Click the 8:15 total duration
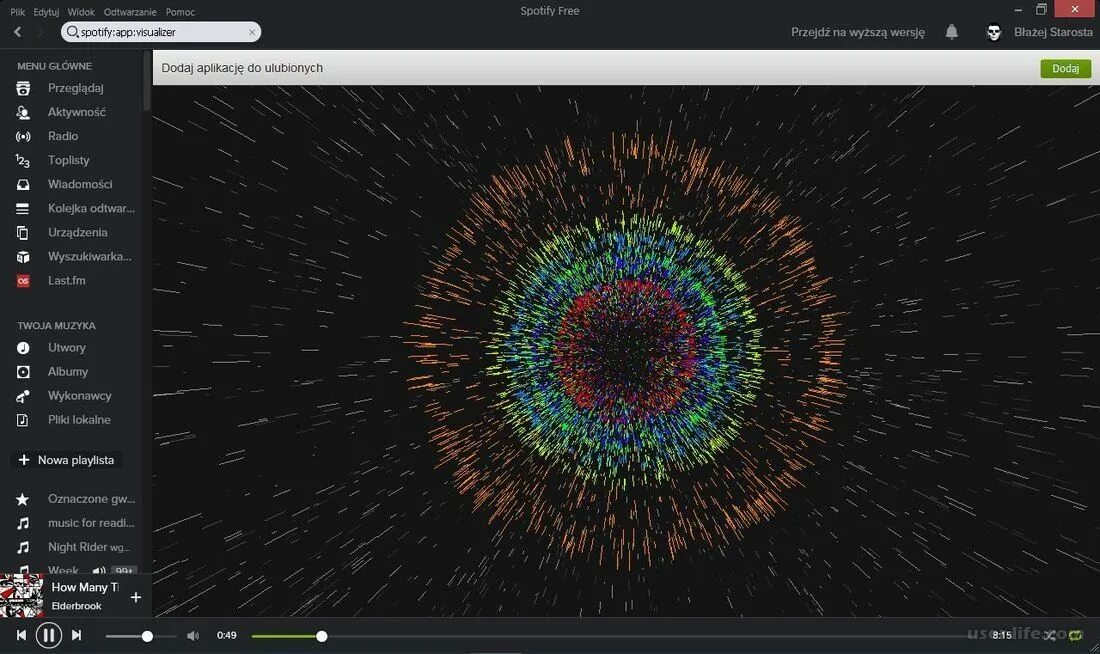The height and width of the screenshot is (654, 1100). coord(1002,635)
